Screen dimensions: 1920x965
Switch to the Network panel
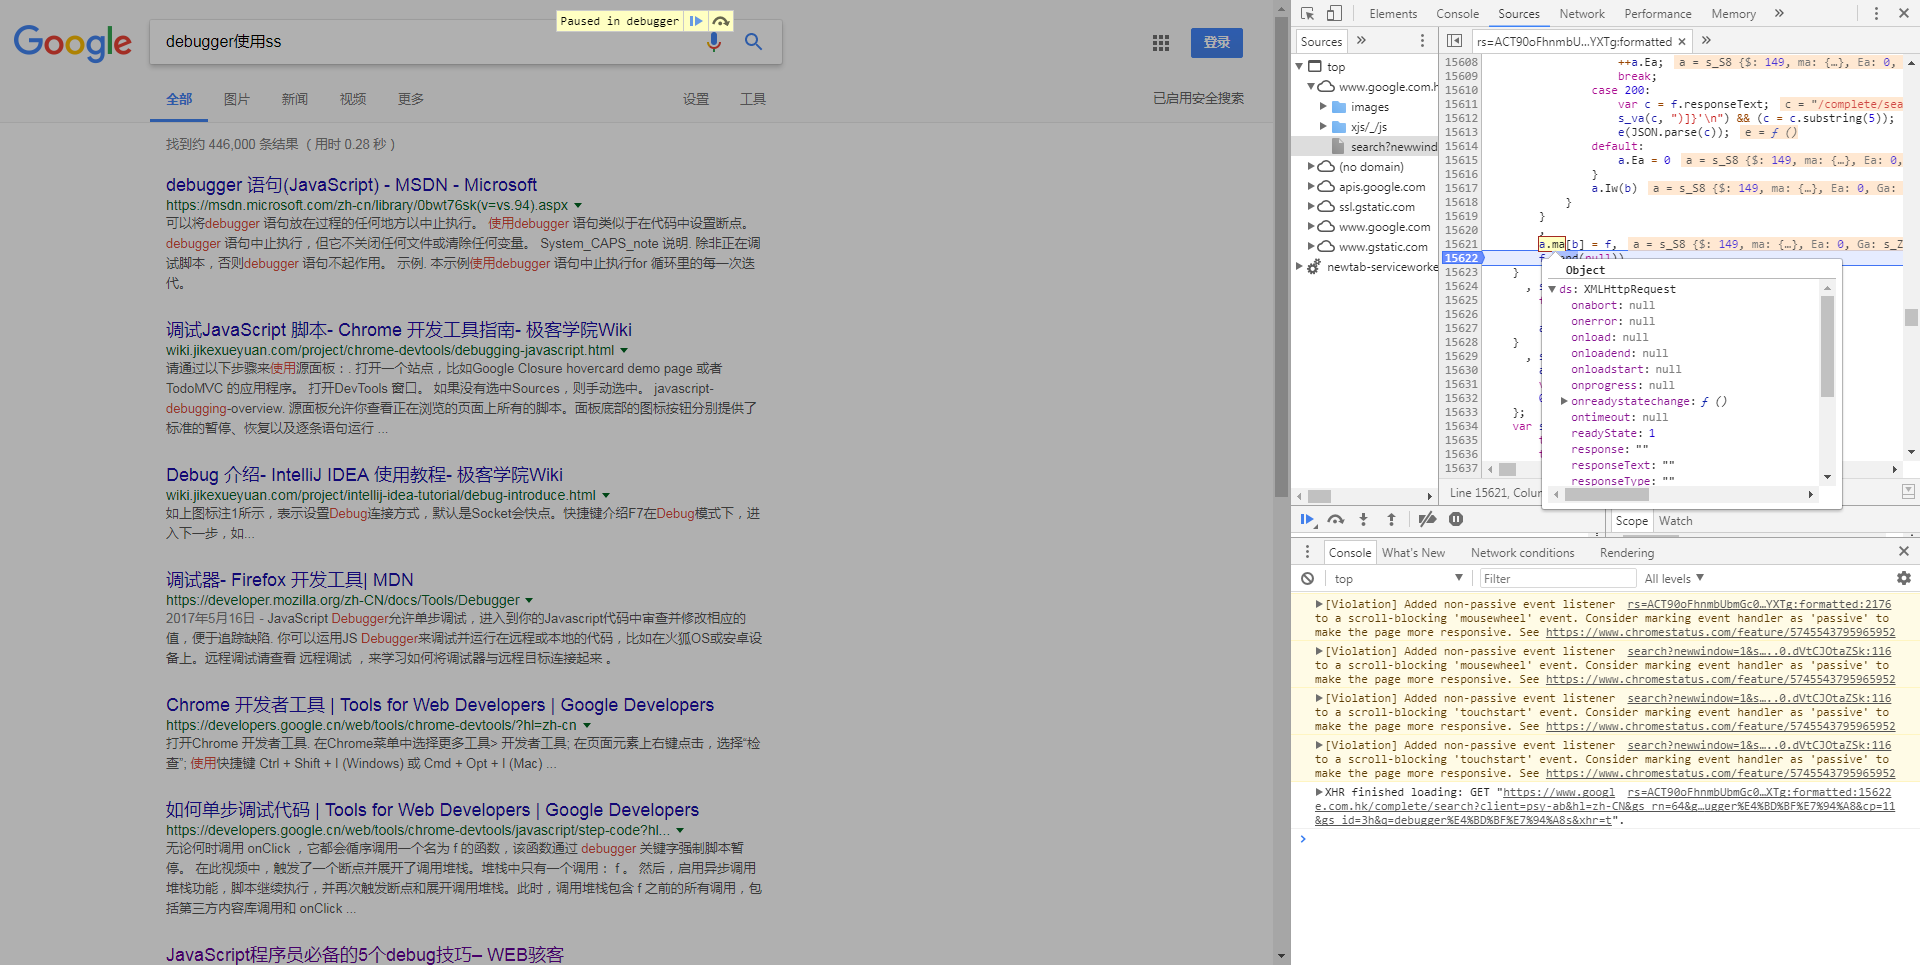point(1581,13)
